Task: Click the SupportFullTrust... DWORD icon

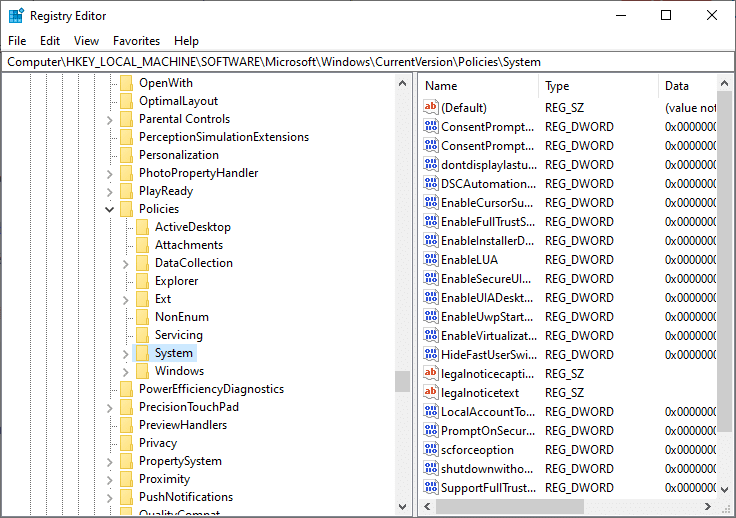Action: click(x=430, y=488)
